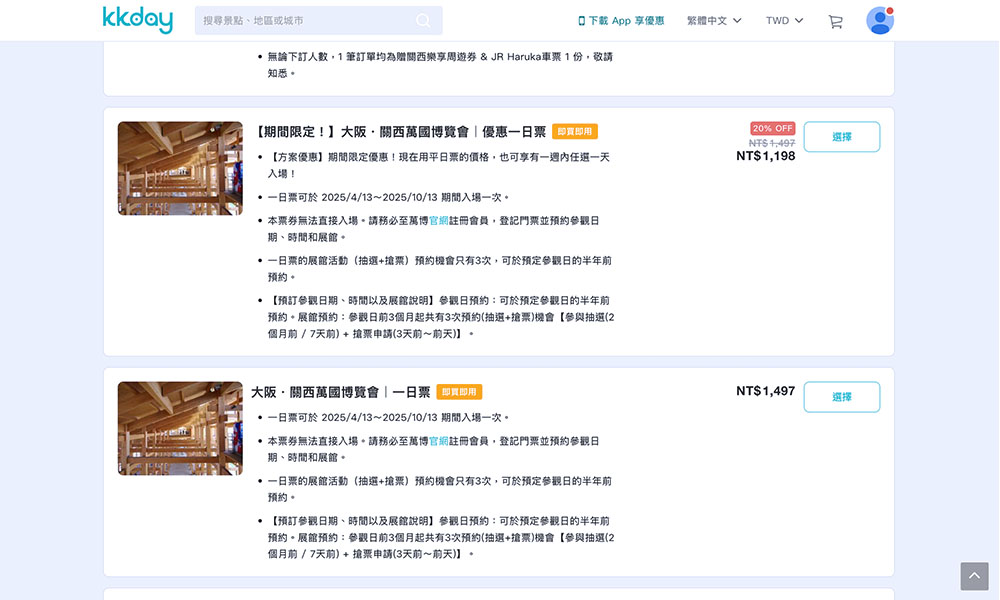
Task: Click the 【期間限定！】大阪・關西萬國博覽會 優惠一日票 title
Action: point(399,132)
